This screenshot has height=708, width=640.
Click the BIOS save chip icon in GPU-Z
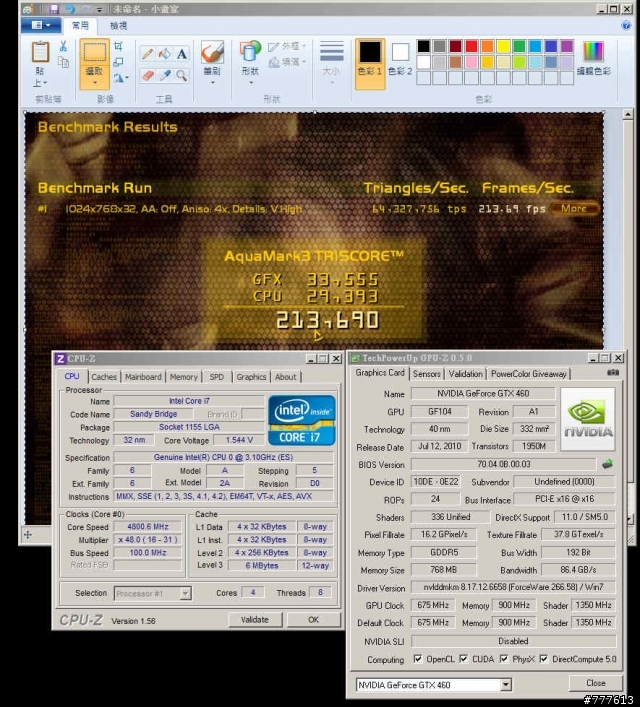[607, 464]
